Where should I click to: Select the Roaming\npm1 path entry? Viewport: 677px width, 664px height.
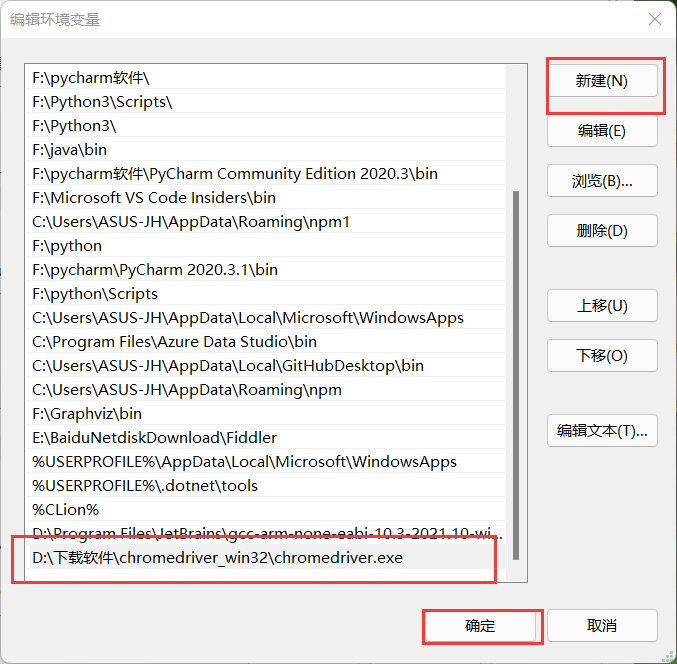pyautogui.click(x=265, y=221)
